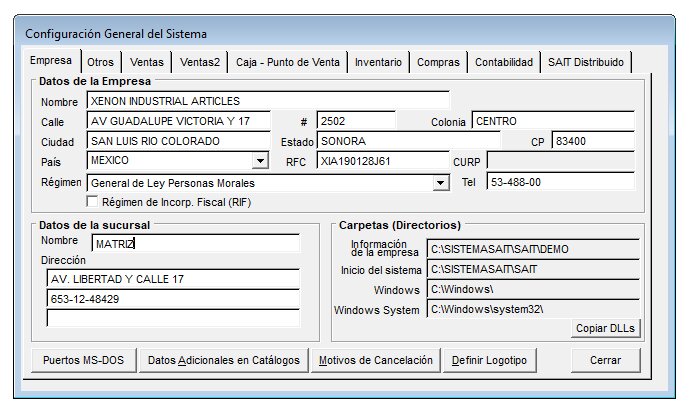This screenshot has width=694, height=413.
Task: Select the Inicio del sistema path field
Action: [533, 269]
